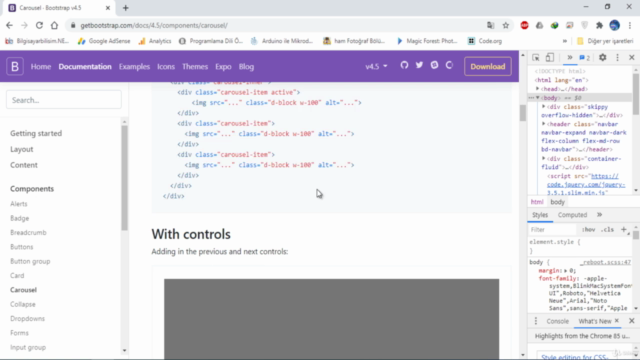Click the sidebar navigation scrollbar
Image resolution: width=640 pixels, height=360 pixels.
click(124, 178)
